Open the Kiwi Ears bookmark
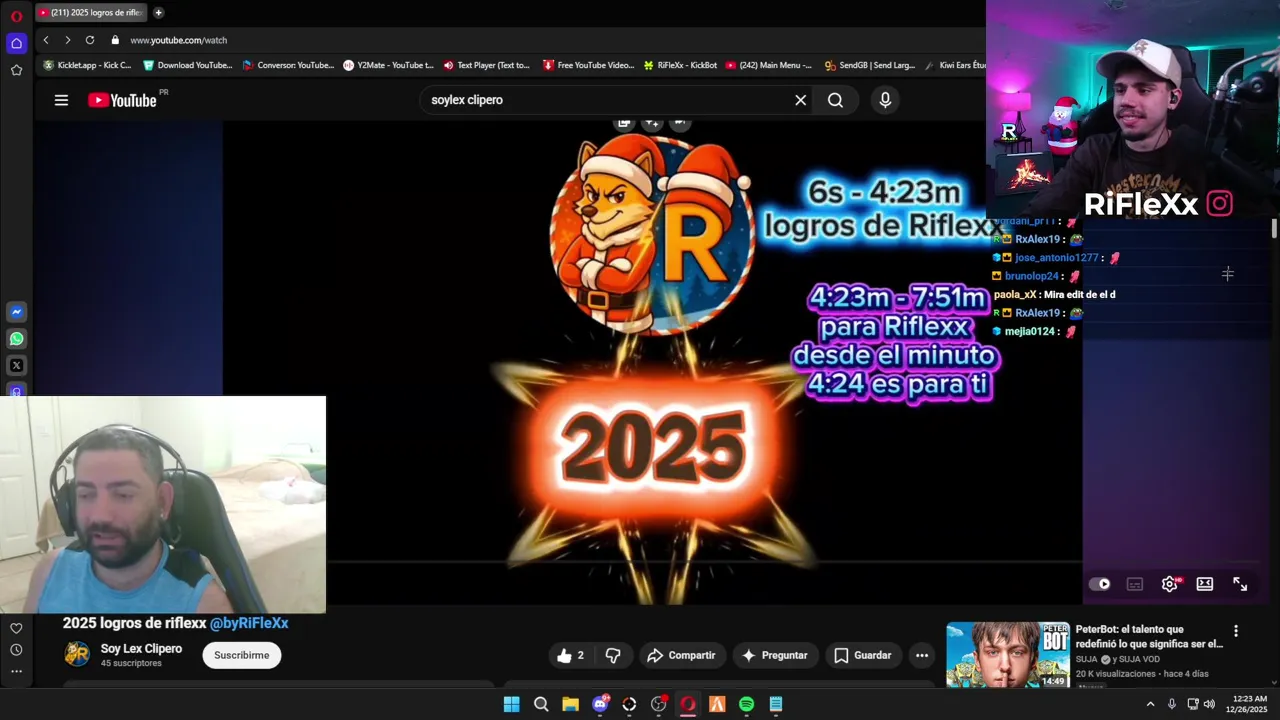The height and width of the screenshot is (720, 1280). (x=955, y=65)
